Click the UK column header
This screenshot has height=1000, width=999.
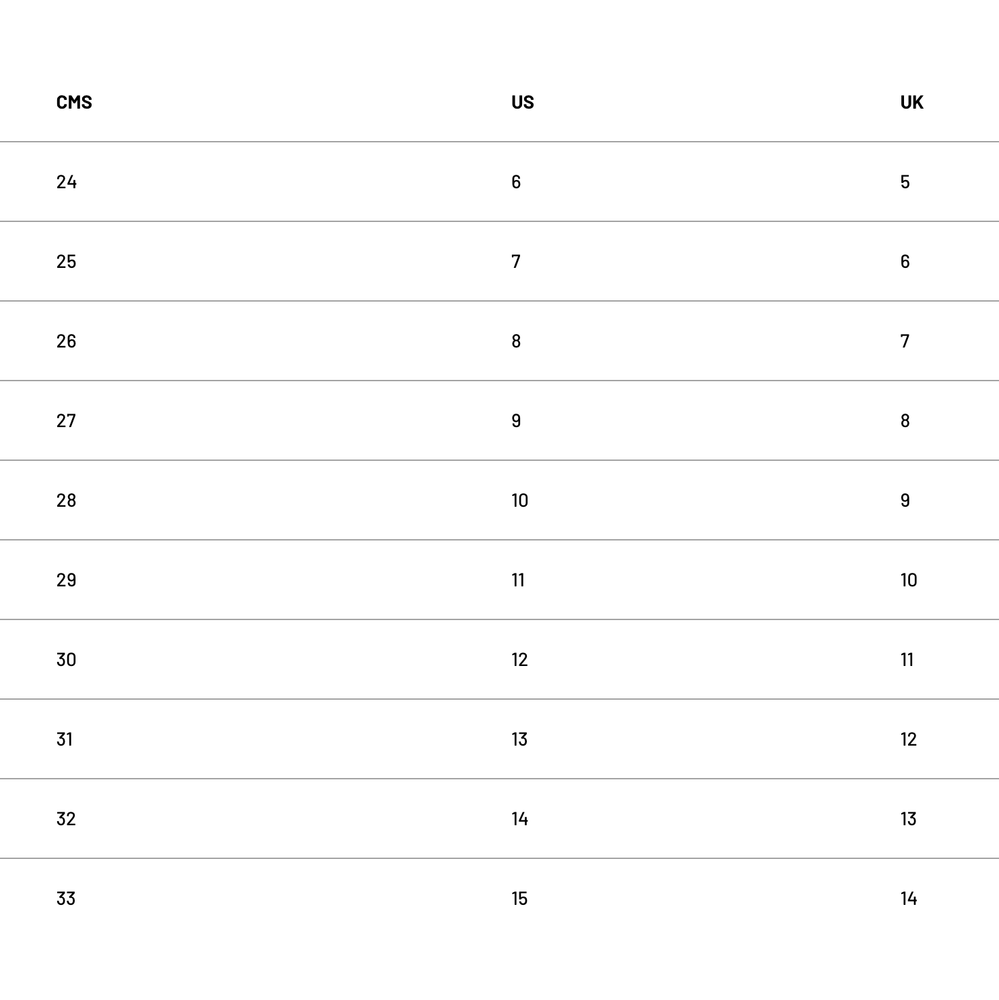click(911, 102)
